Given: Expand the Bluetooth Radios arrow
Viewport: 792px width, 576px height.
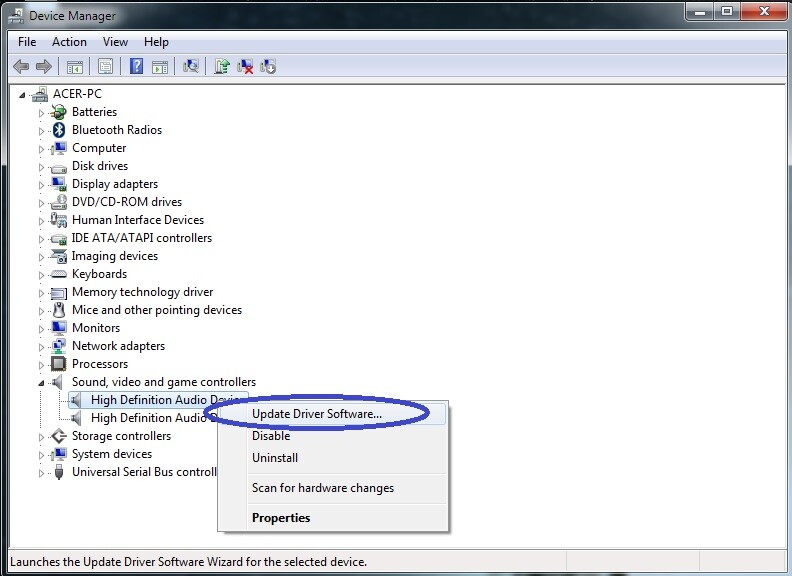Looking at the screenshot, I should tap(41, 131).
